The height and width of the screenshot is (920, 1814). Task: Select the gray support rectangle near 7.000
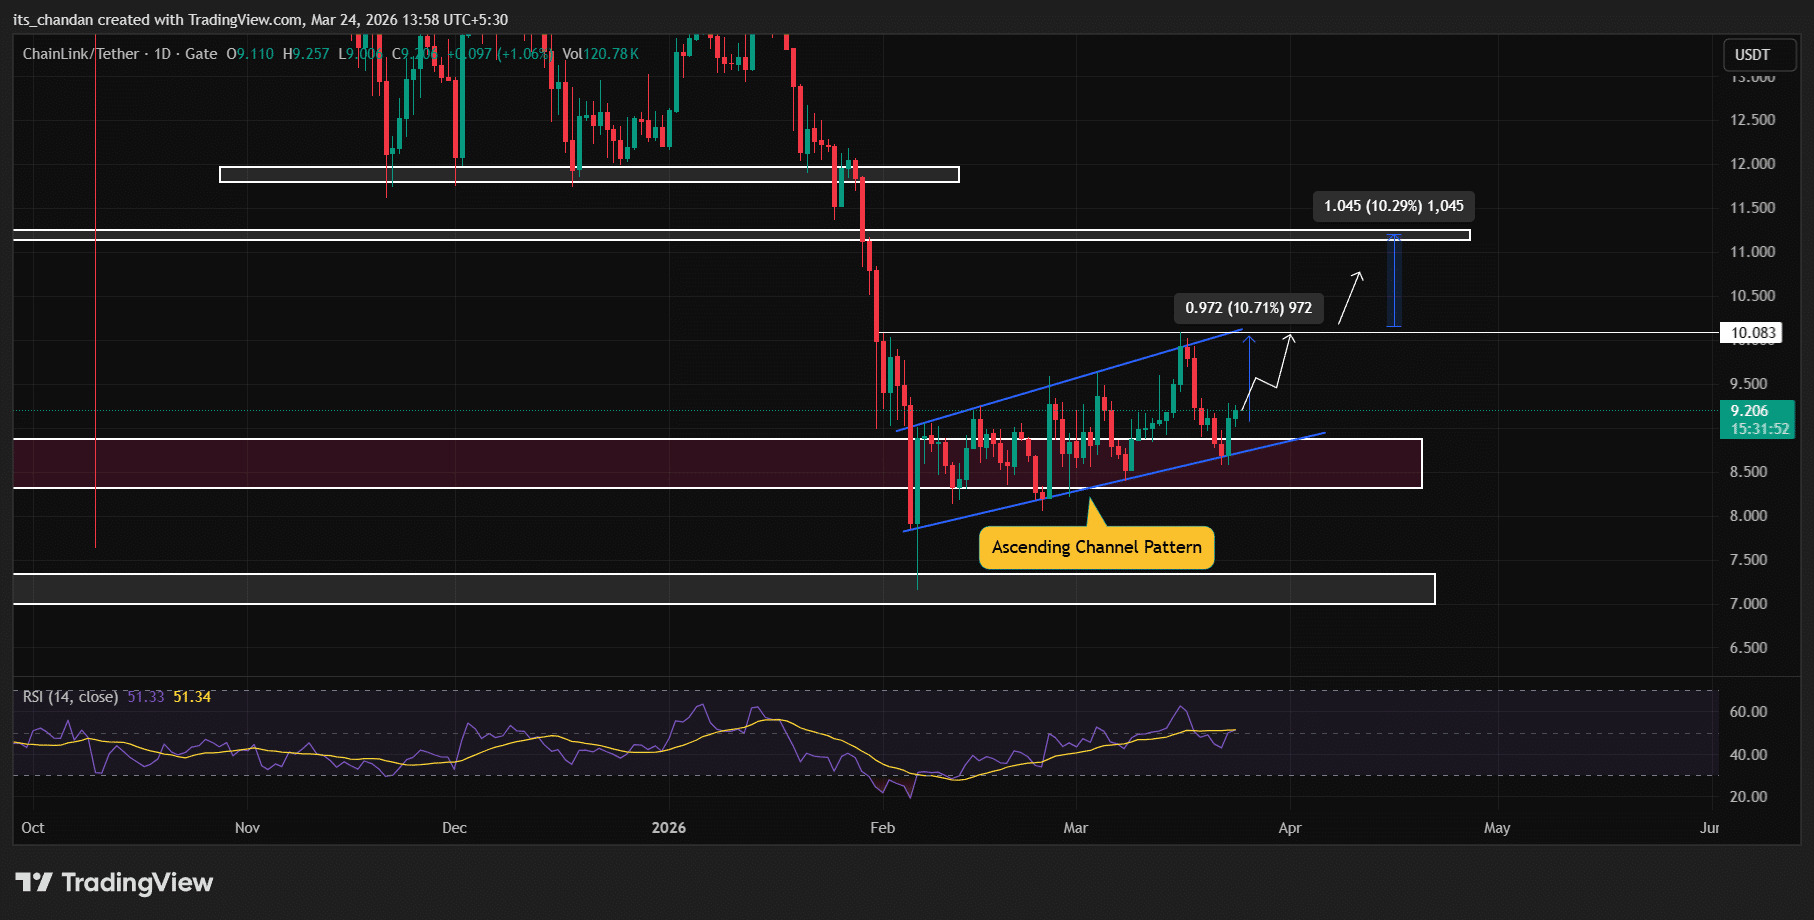point(700,589)
